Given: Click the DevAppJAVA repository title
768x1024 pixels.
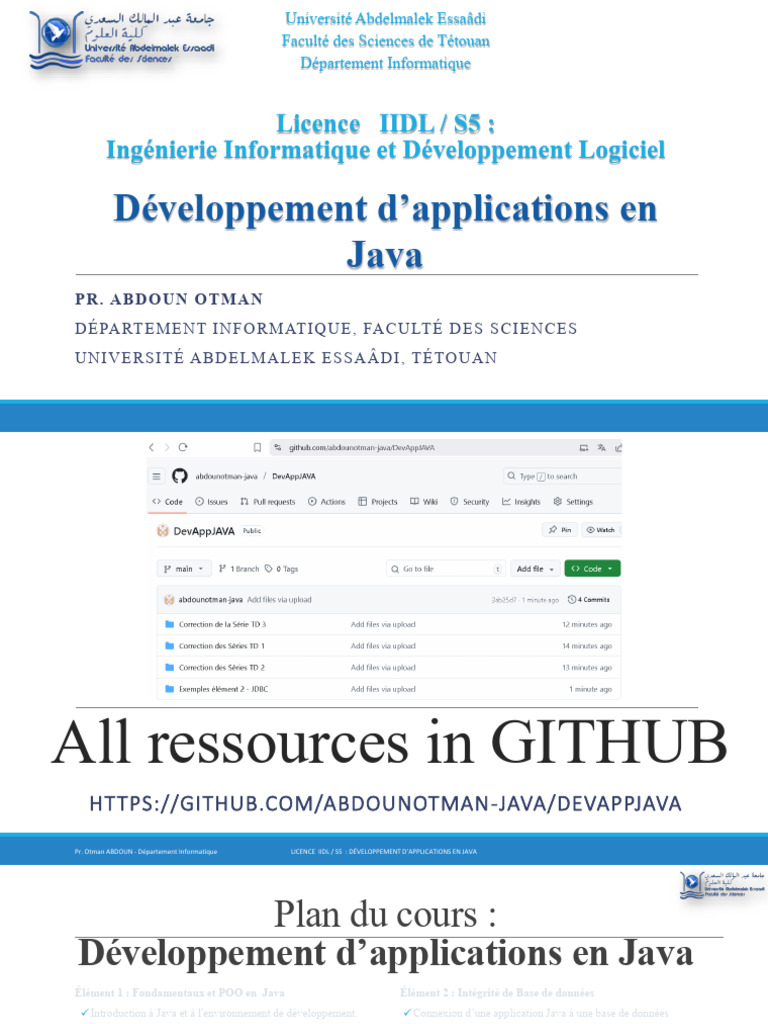Looking at the screenshot, I should 204,531.
